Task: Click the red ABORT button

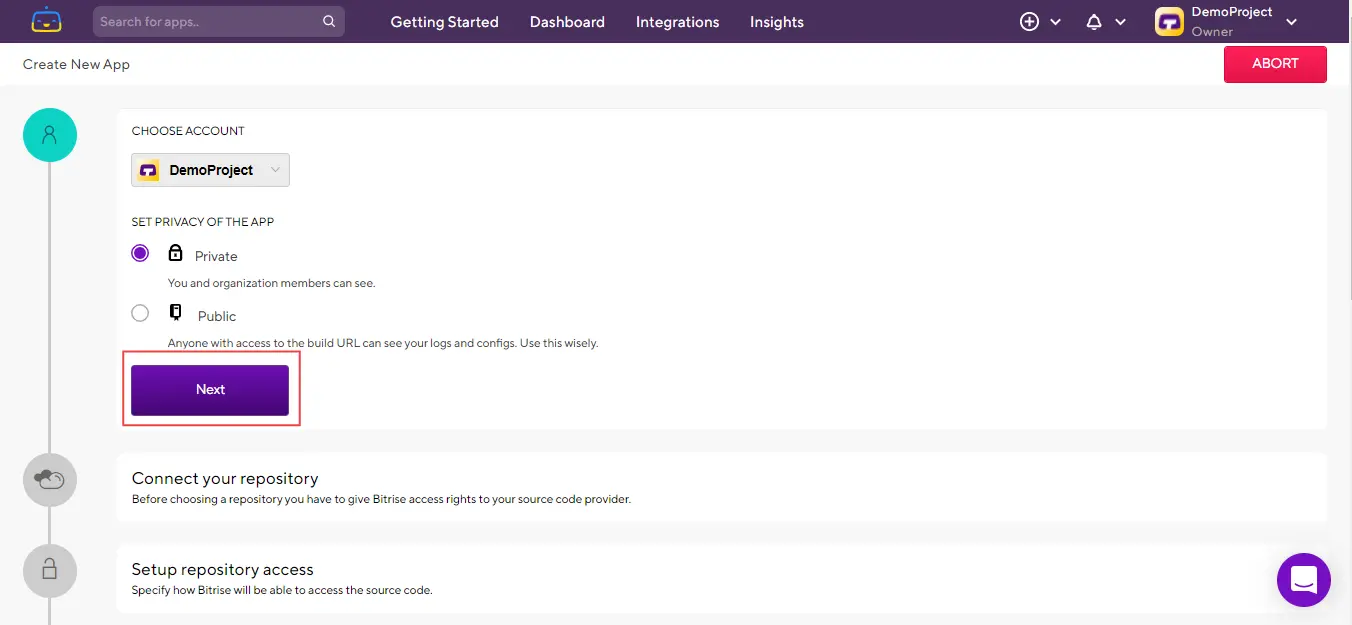Action: coord(1275,64)
